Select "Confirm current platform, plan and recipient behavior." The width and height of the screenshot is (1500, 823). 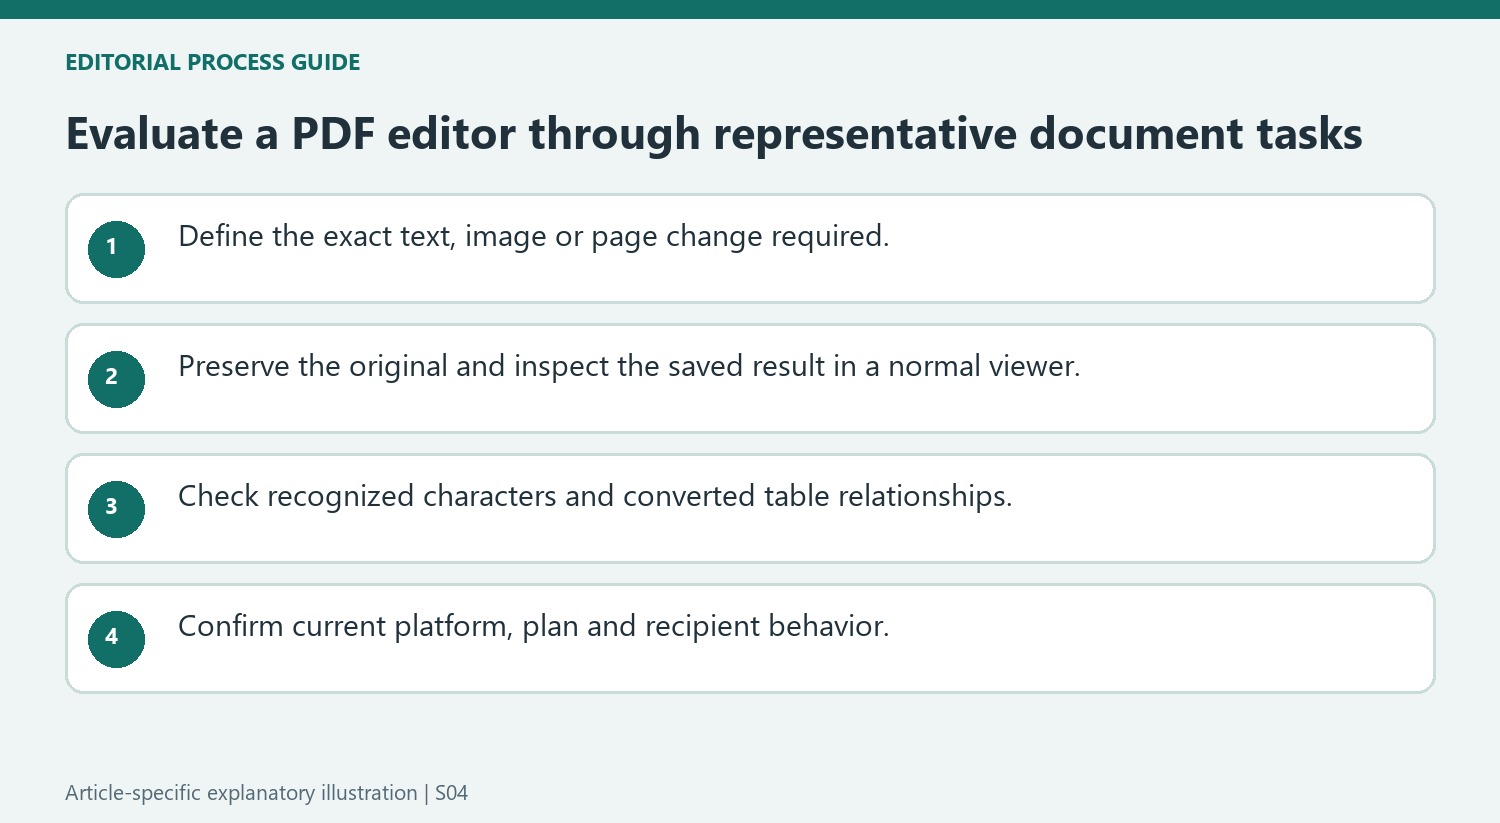coord(533,627)
